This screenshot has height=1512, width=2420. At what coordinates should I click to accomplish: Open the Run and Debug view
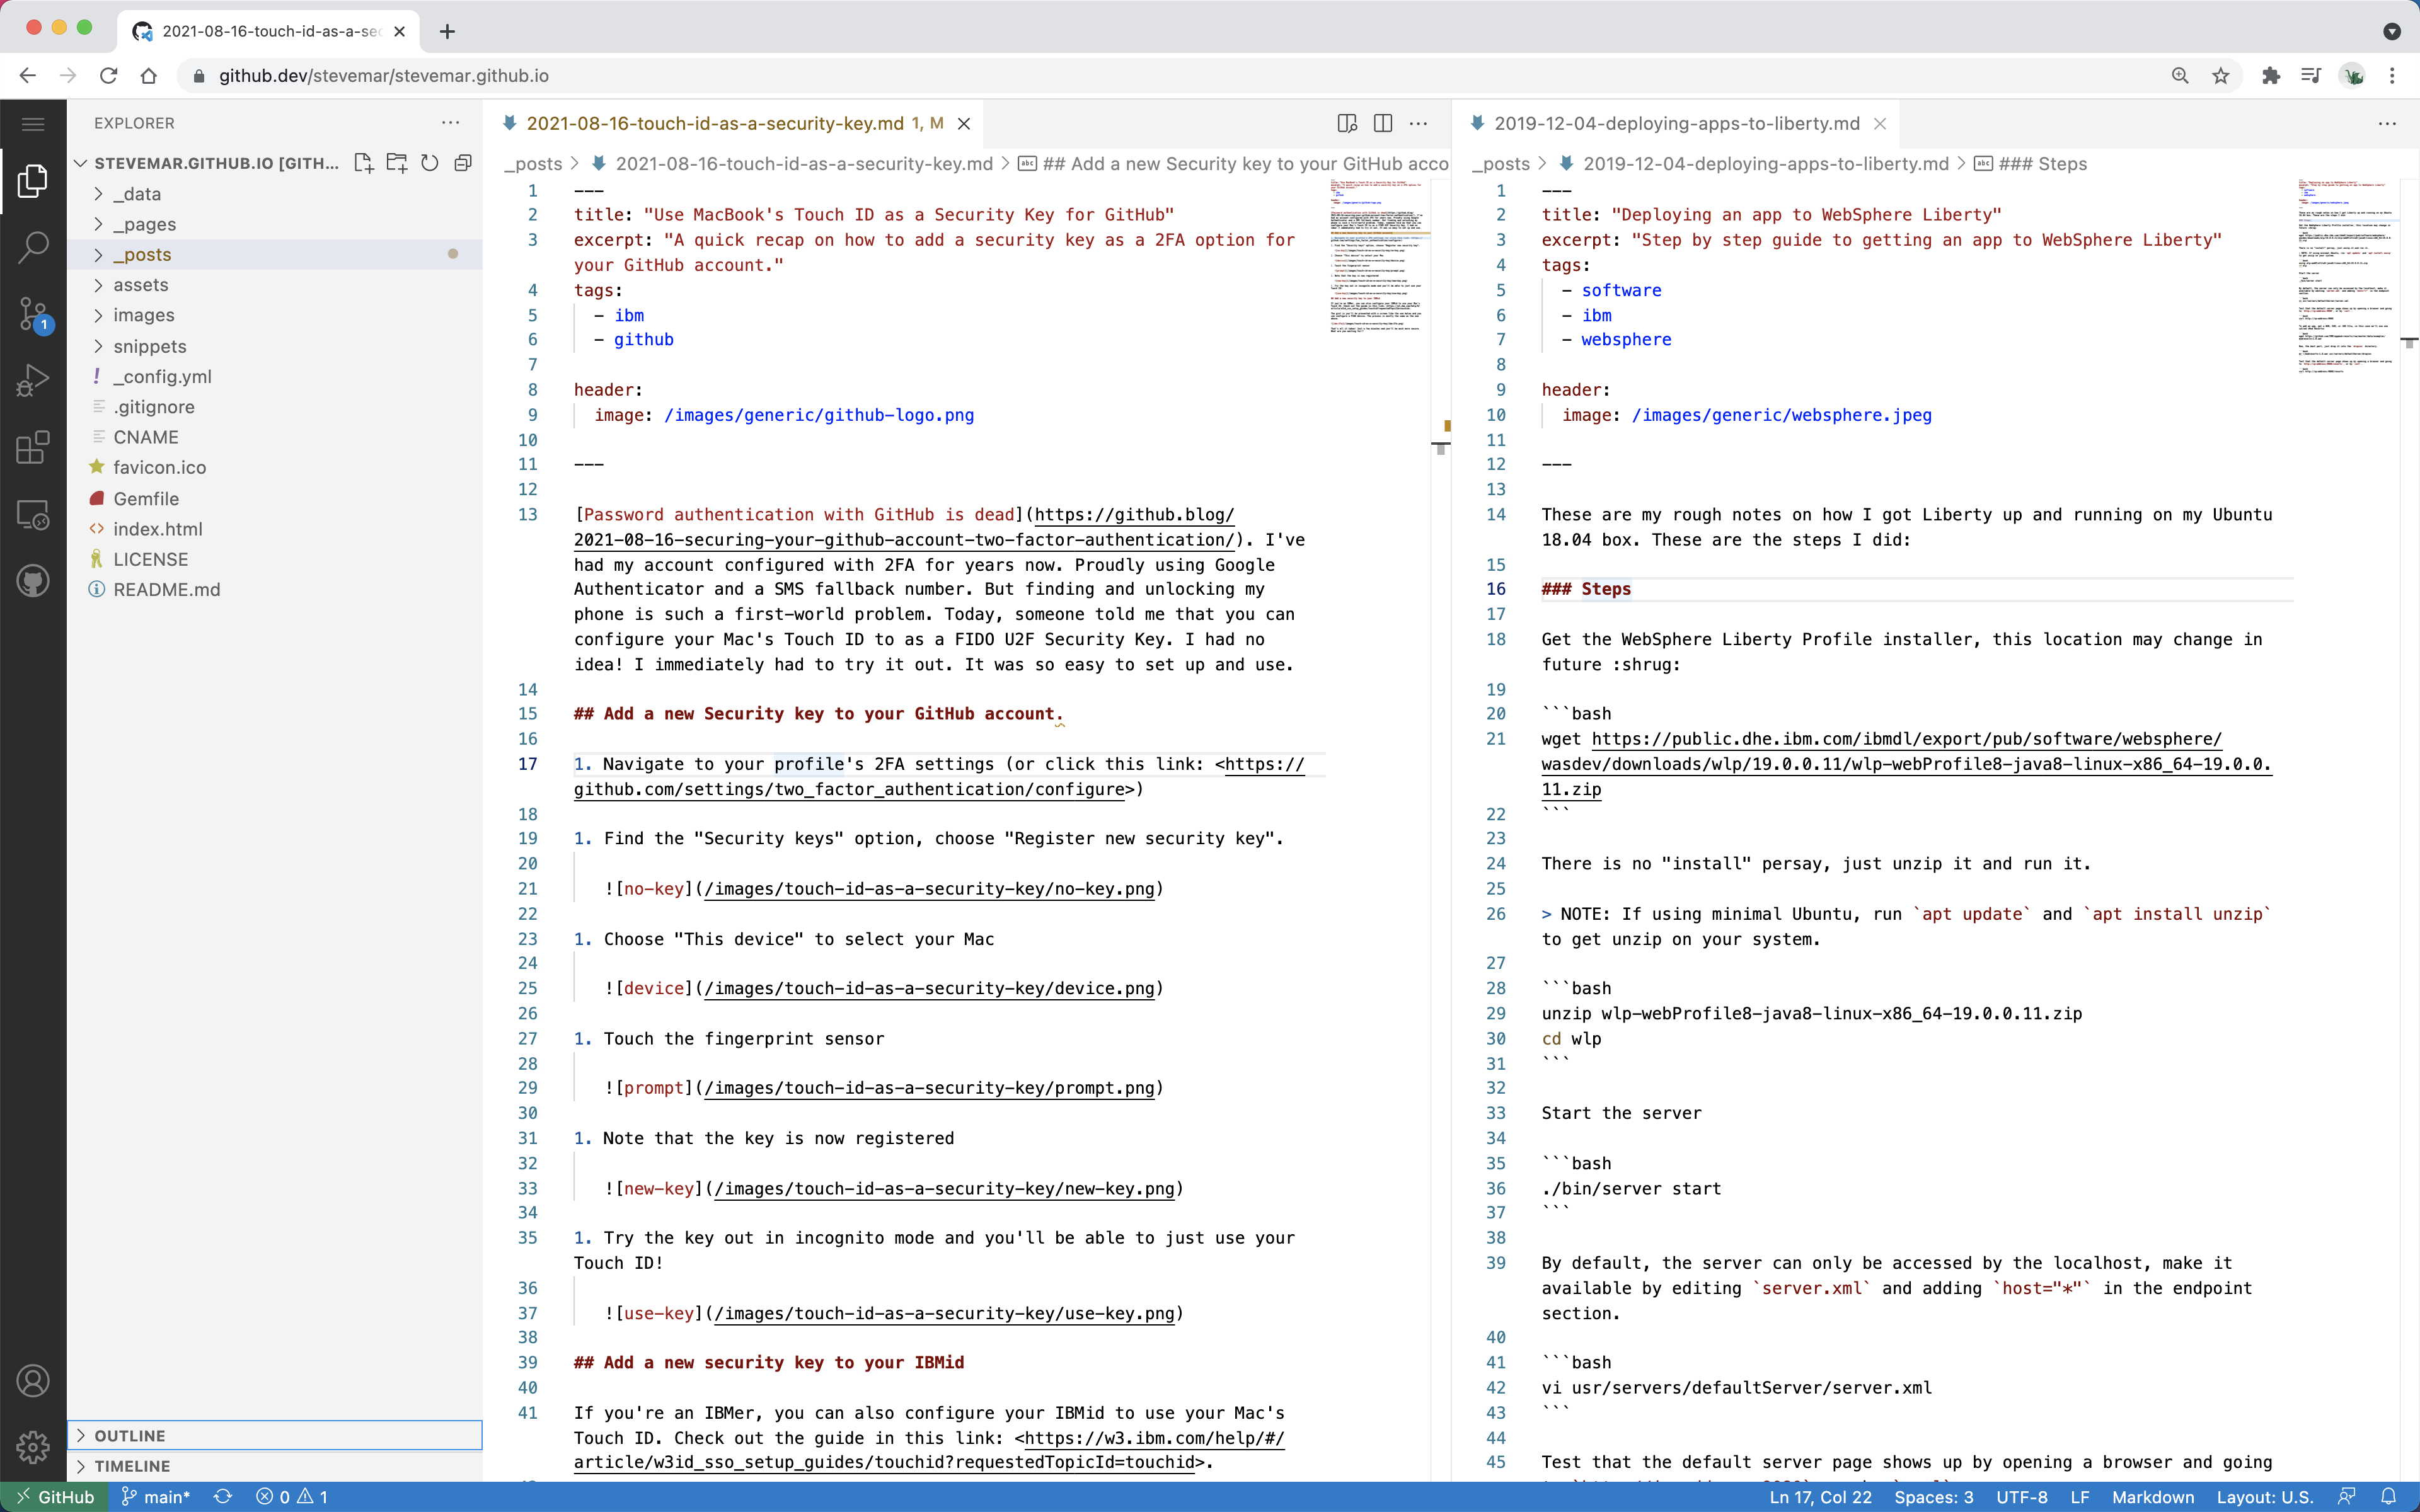pyautogui.click(x=33, y=381)
